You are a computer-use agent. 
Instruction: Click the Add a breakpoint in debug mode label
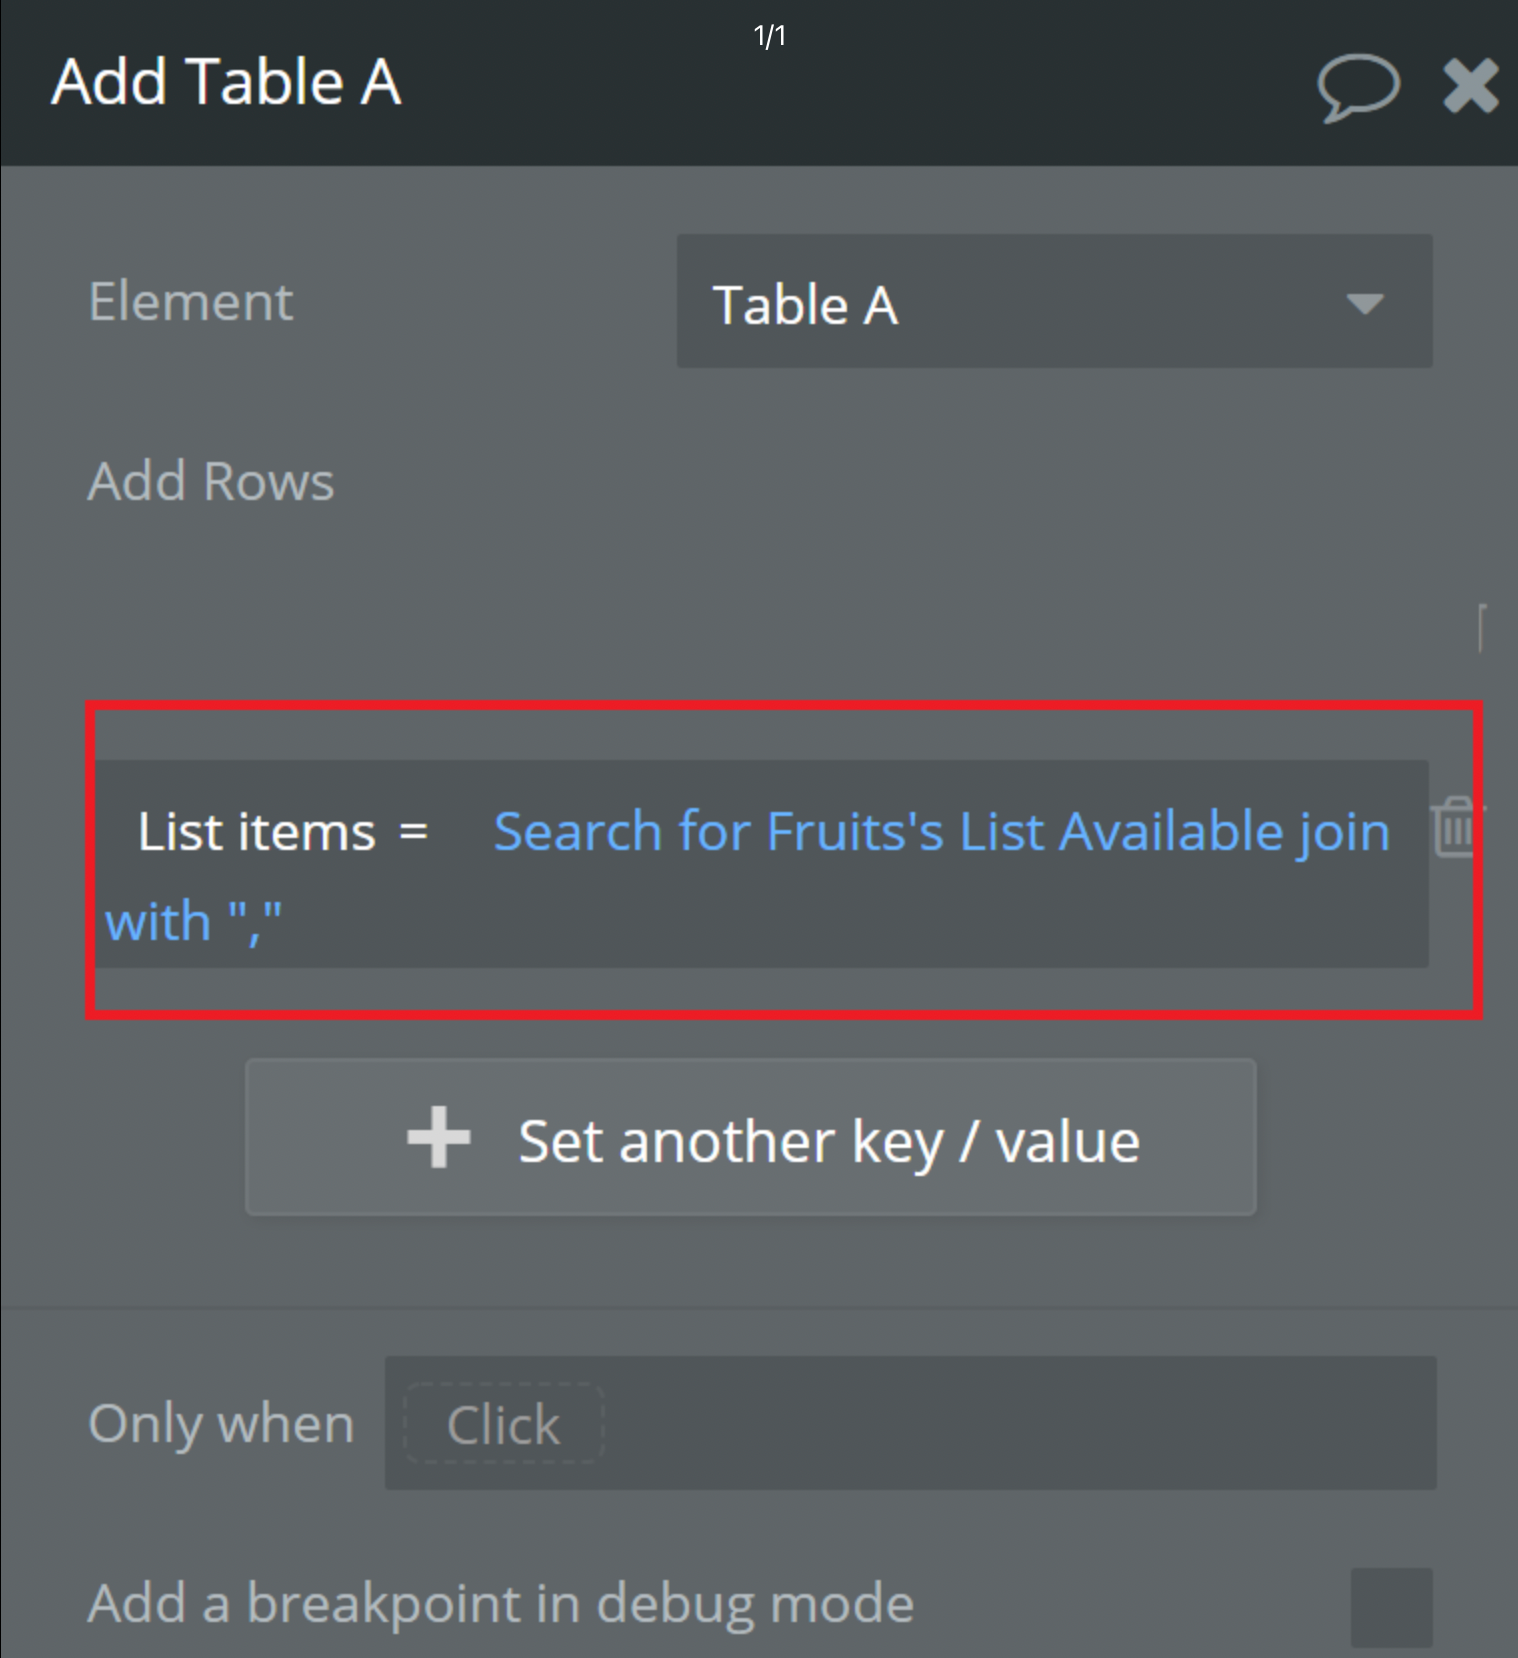click(501, 1604)
